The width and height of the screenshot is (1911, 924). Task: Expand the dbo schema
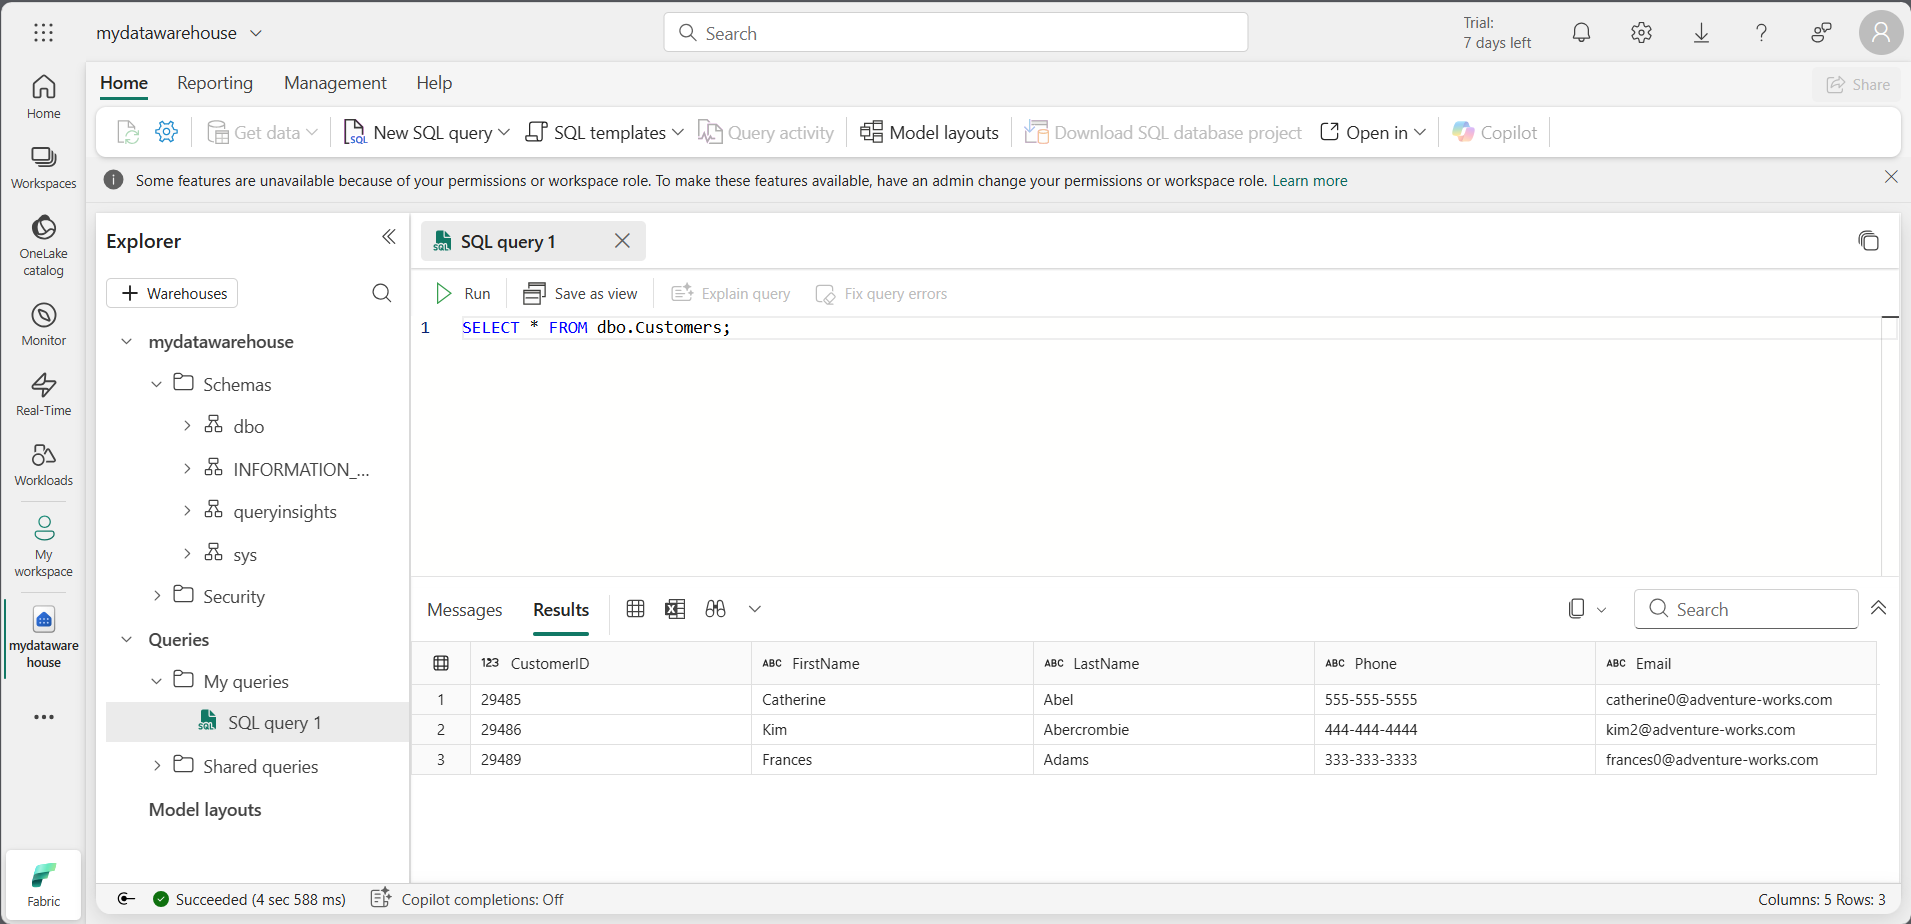pos(187,426)
